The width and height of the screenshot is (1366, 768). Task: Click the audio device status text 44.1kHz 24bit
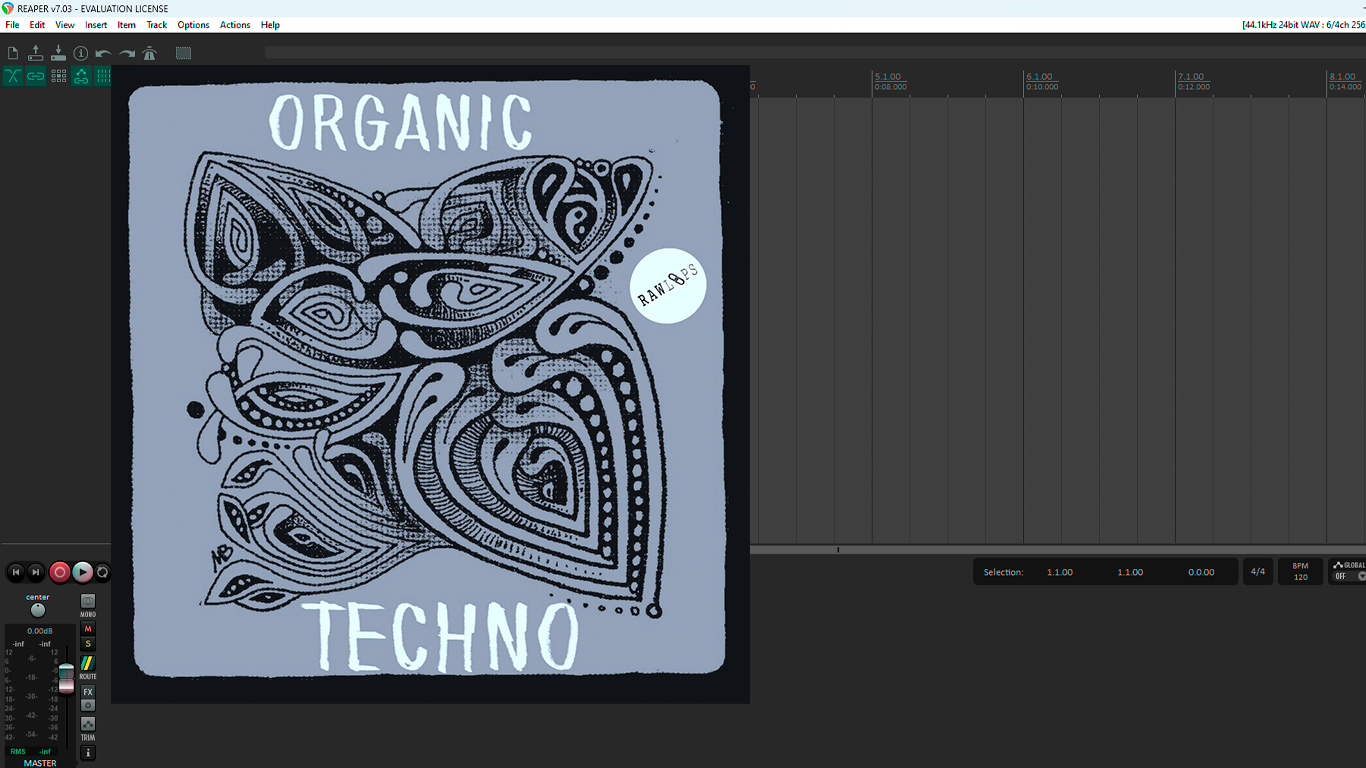tap(1304, 25)
